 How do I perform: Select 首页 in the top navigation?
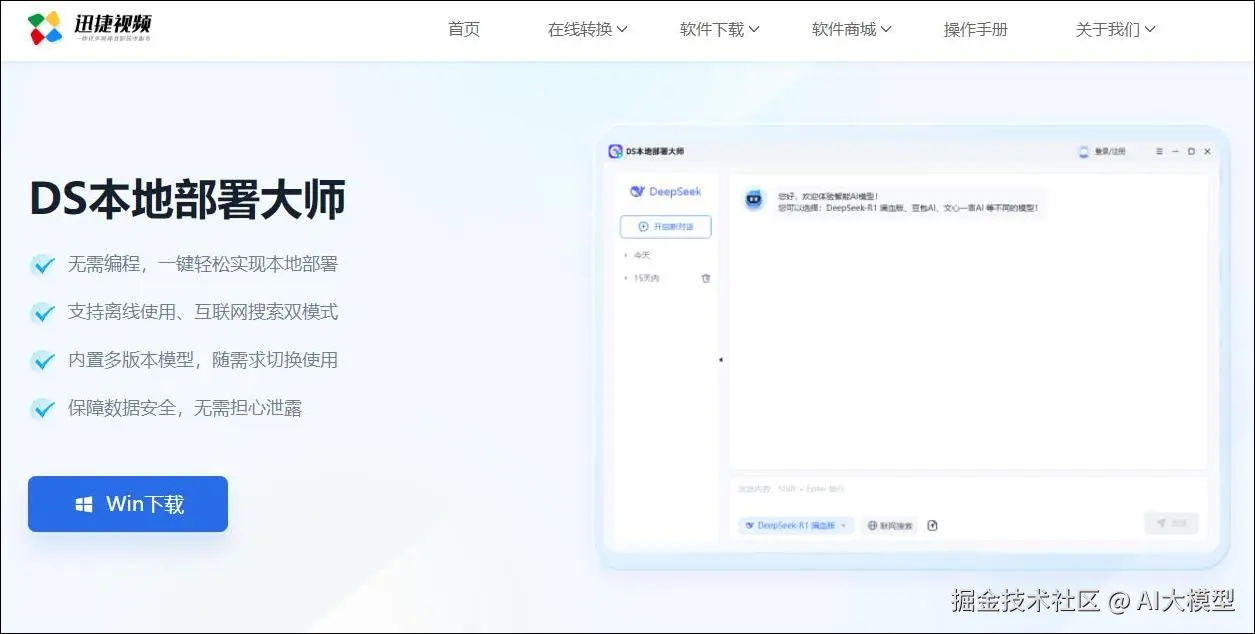click(x=463, y=29)
